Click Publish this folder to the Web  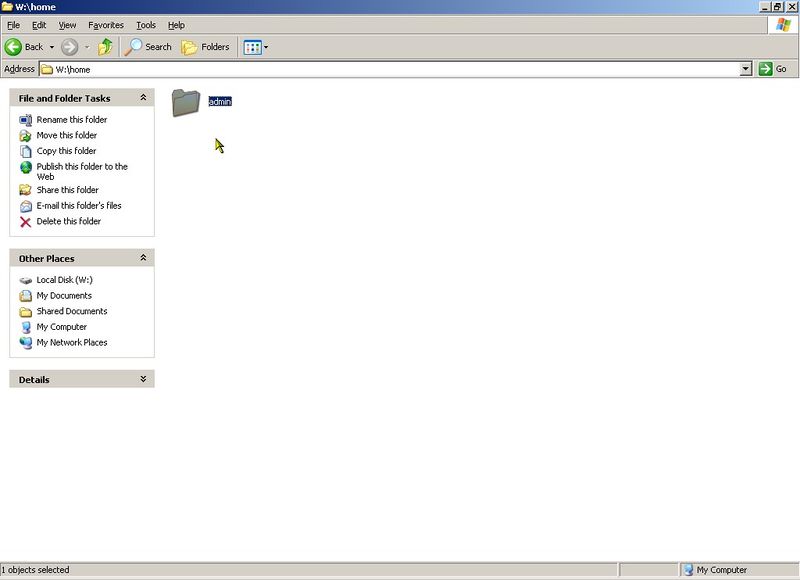(x=82, y=171)
